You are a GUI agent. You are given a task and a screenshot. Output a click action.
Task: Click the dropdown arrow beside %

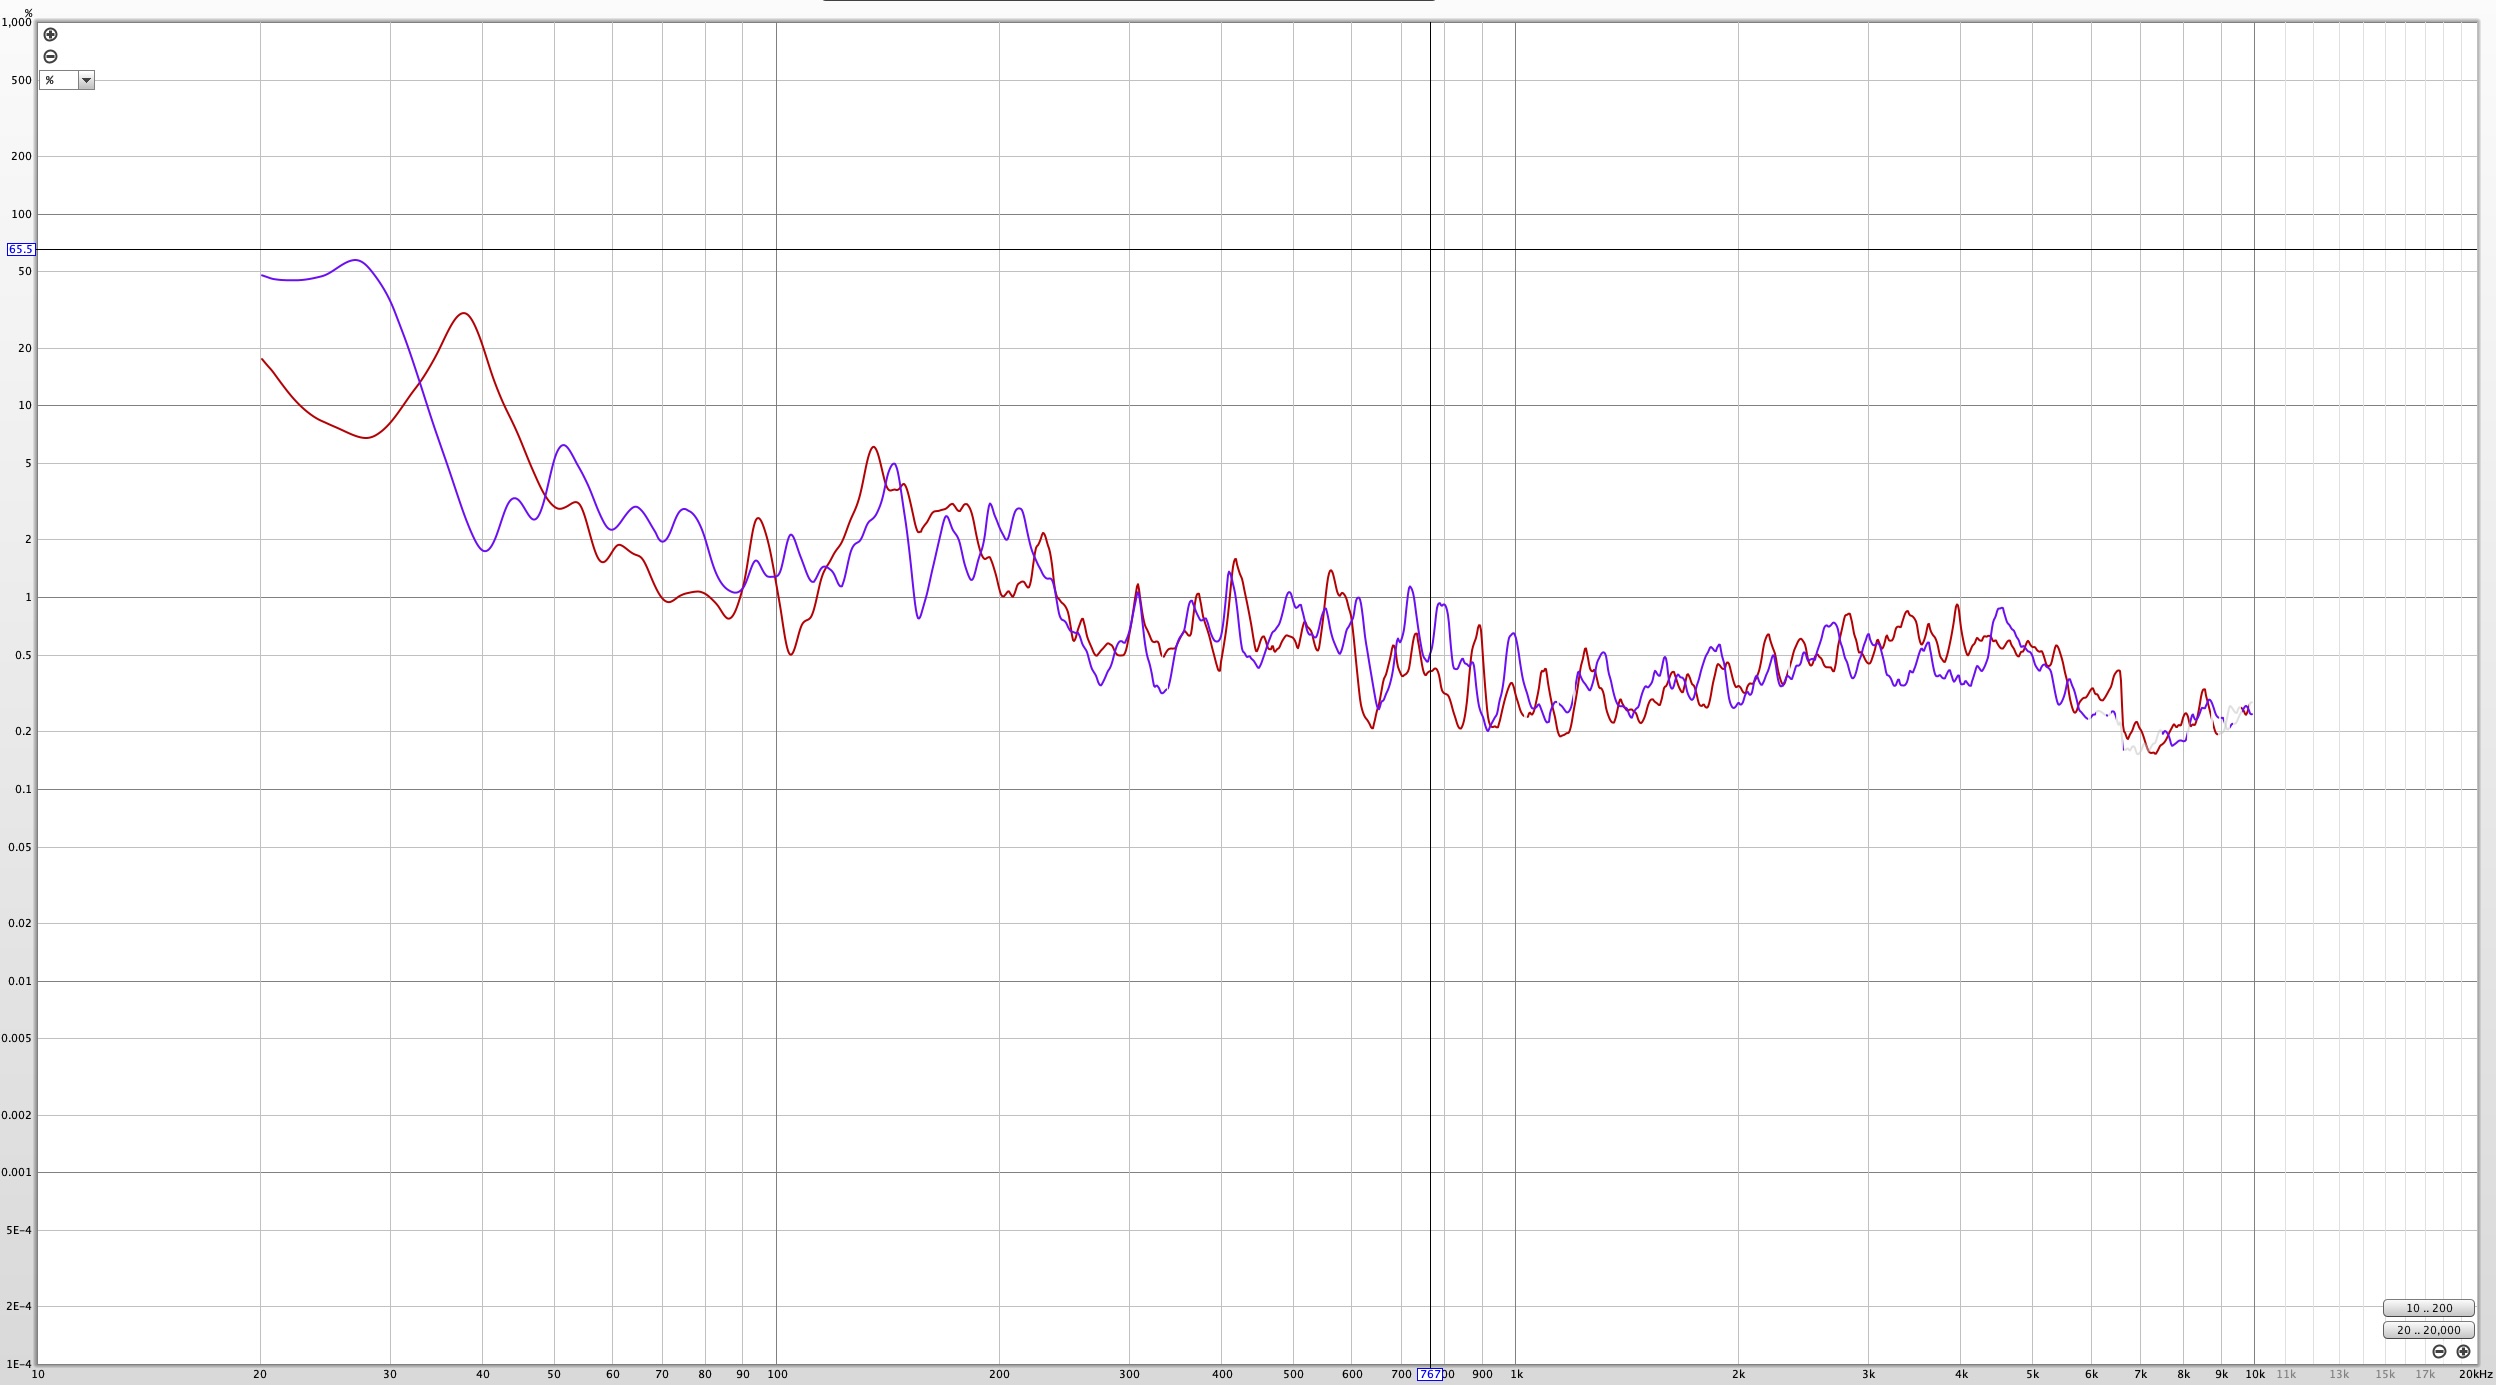point(86,80)
